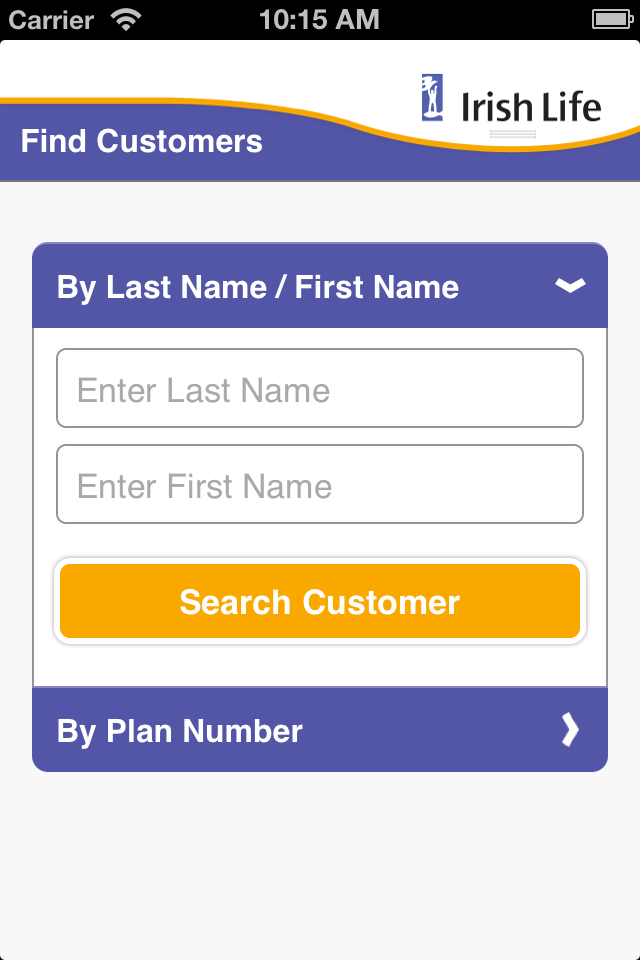
Task: Tap the empty grey area below accordion
Action: tap(320, 860)
